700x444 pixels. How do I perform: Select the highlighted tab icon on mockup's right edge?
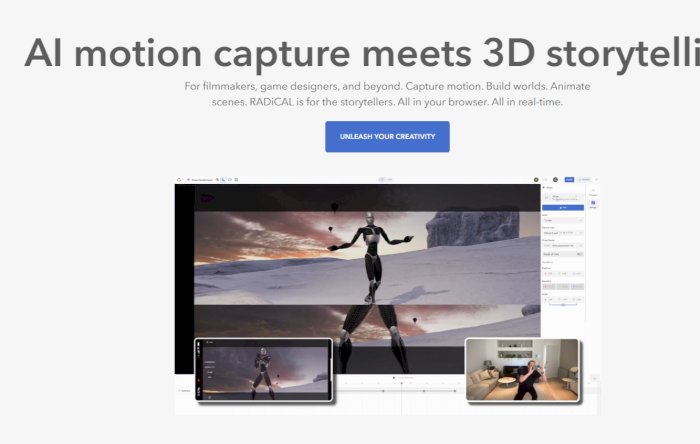pos(593,204)
